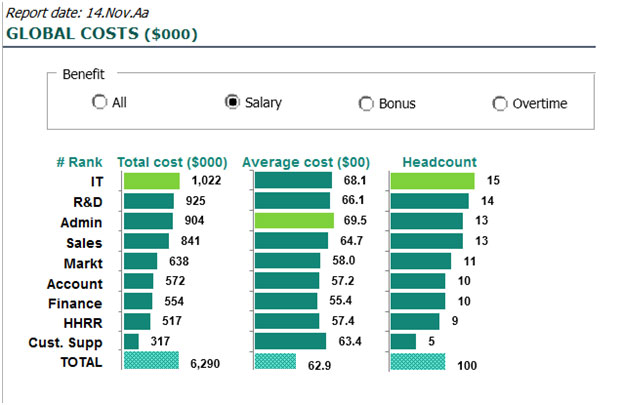The width and height of the screenshot is (625, 405).
Task: Click the 63.4 average cost value
Action: pyautogui.click(x=350, y=341)
